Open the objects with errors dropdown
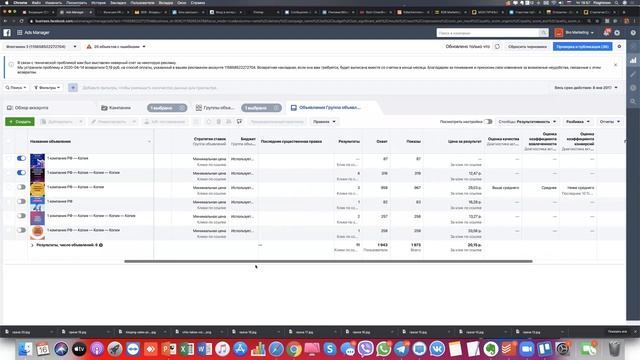 pyautogui.click(x=116, y=47)
